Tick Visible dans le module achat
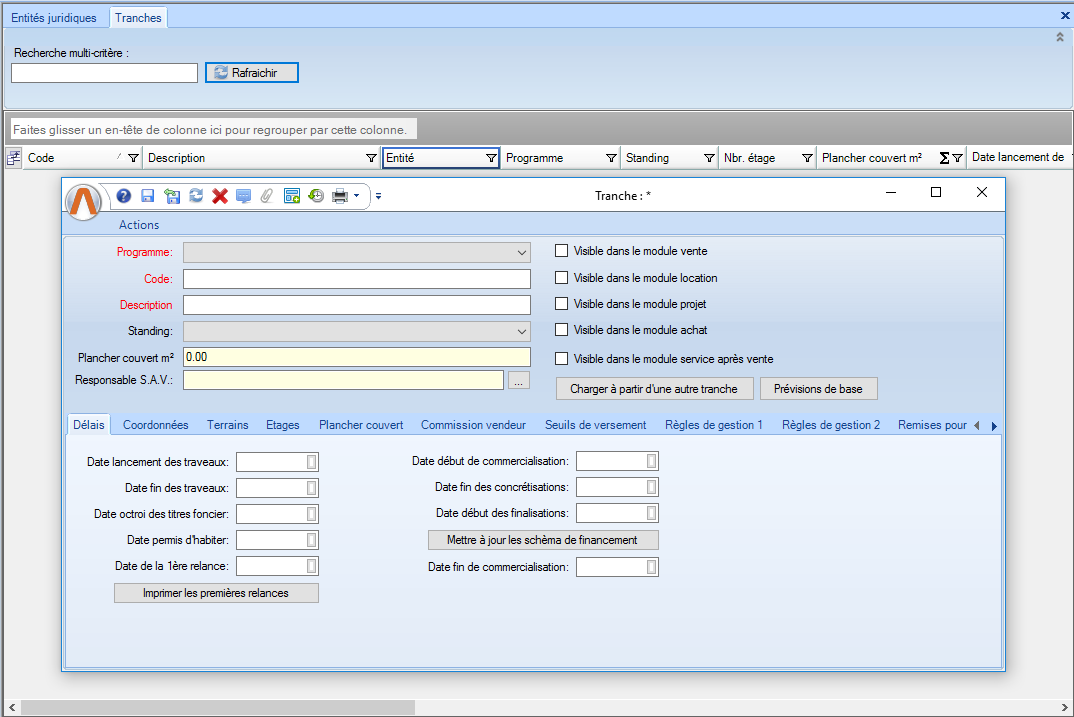 pos(562,329)
